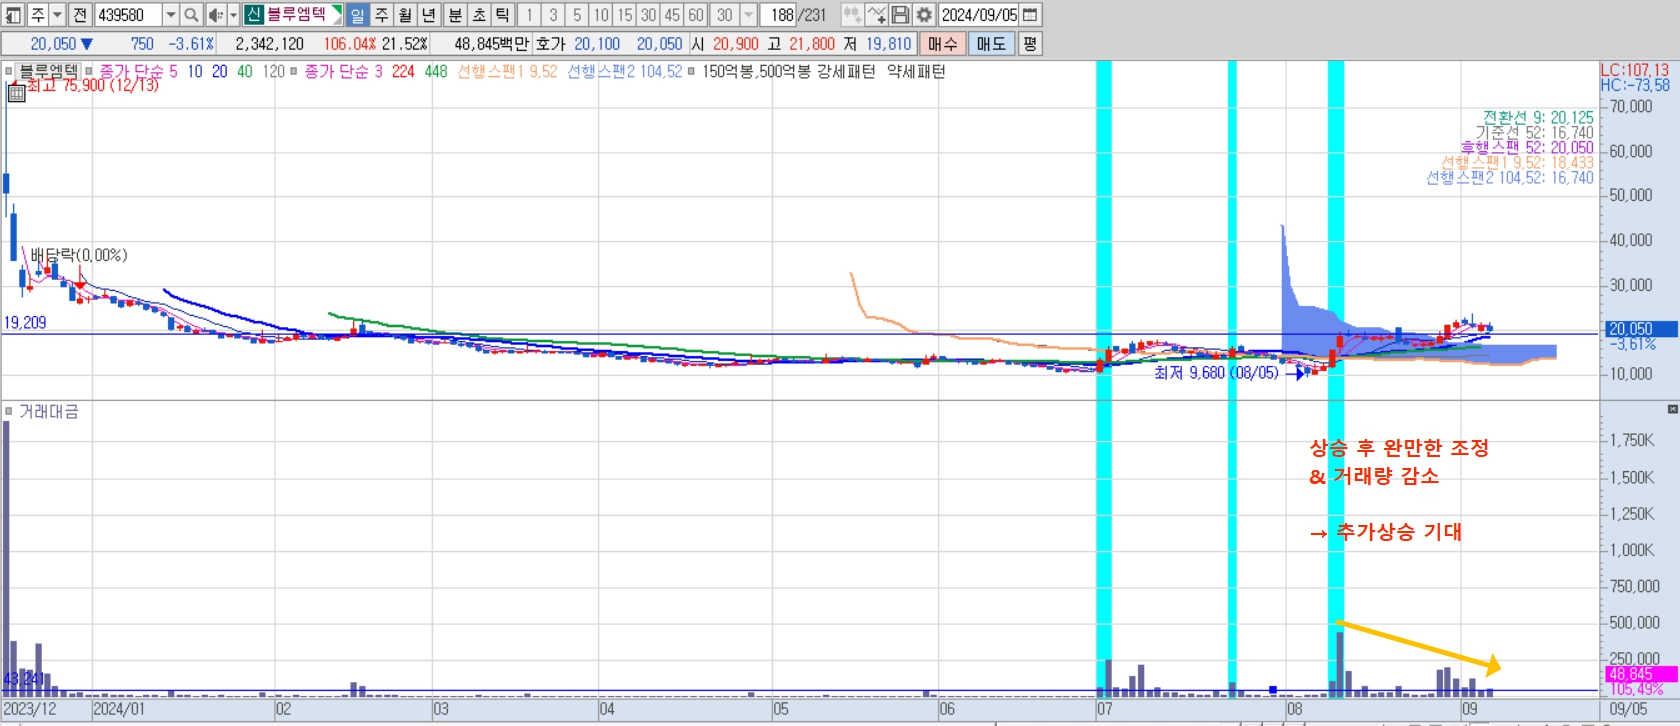Select the 일 daily period
The height and width of the screenshot is (726, 1680).
click(x=357, y=15)
